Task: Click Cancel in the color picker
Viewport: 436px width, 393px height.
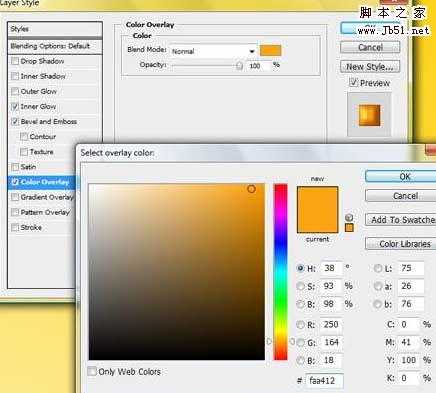Action: coord(401,196)
